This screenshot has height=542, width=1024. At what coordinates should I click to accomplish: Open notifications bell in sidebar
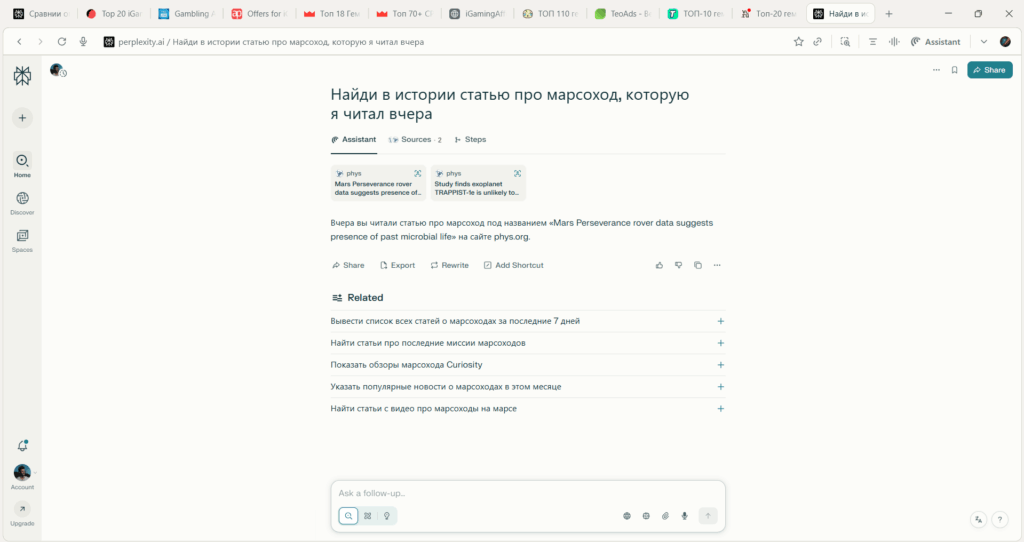[x=22, y=445]
